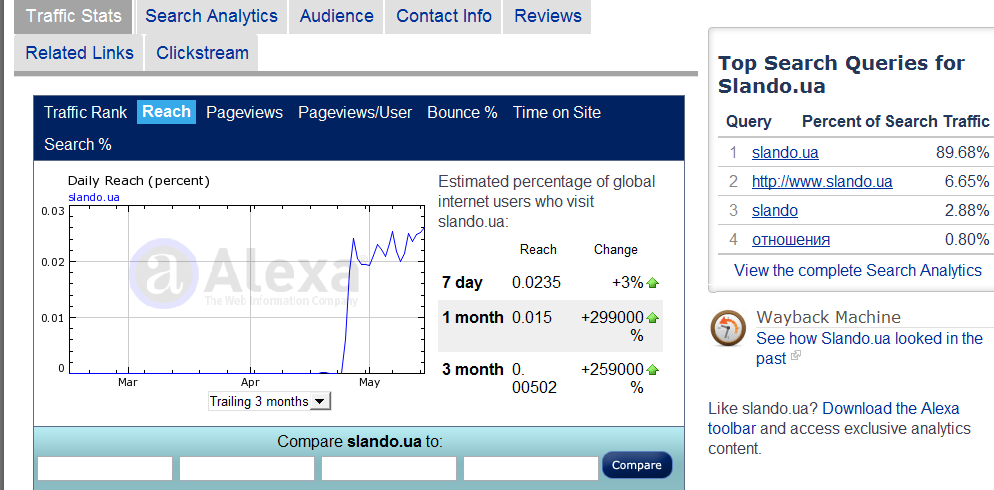View the complete Search Analytics link
The image size is (994, 490).
(x=857, y=270)
